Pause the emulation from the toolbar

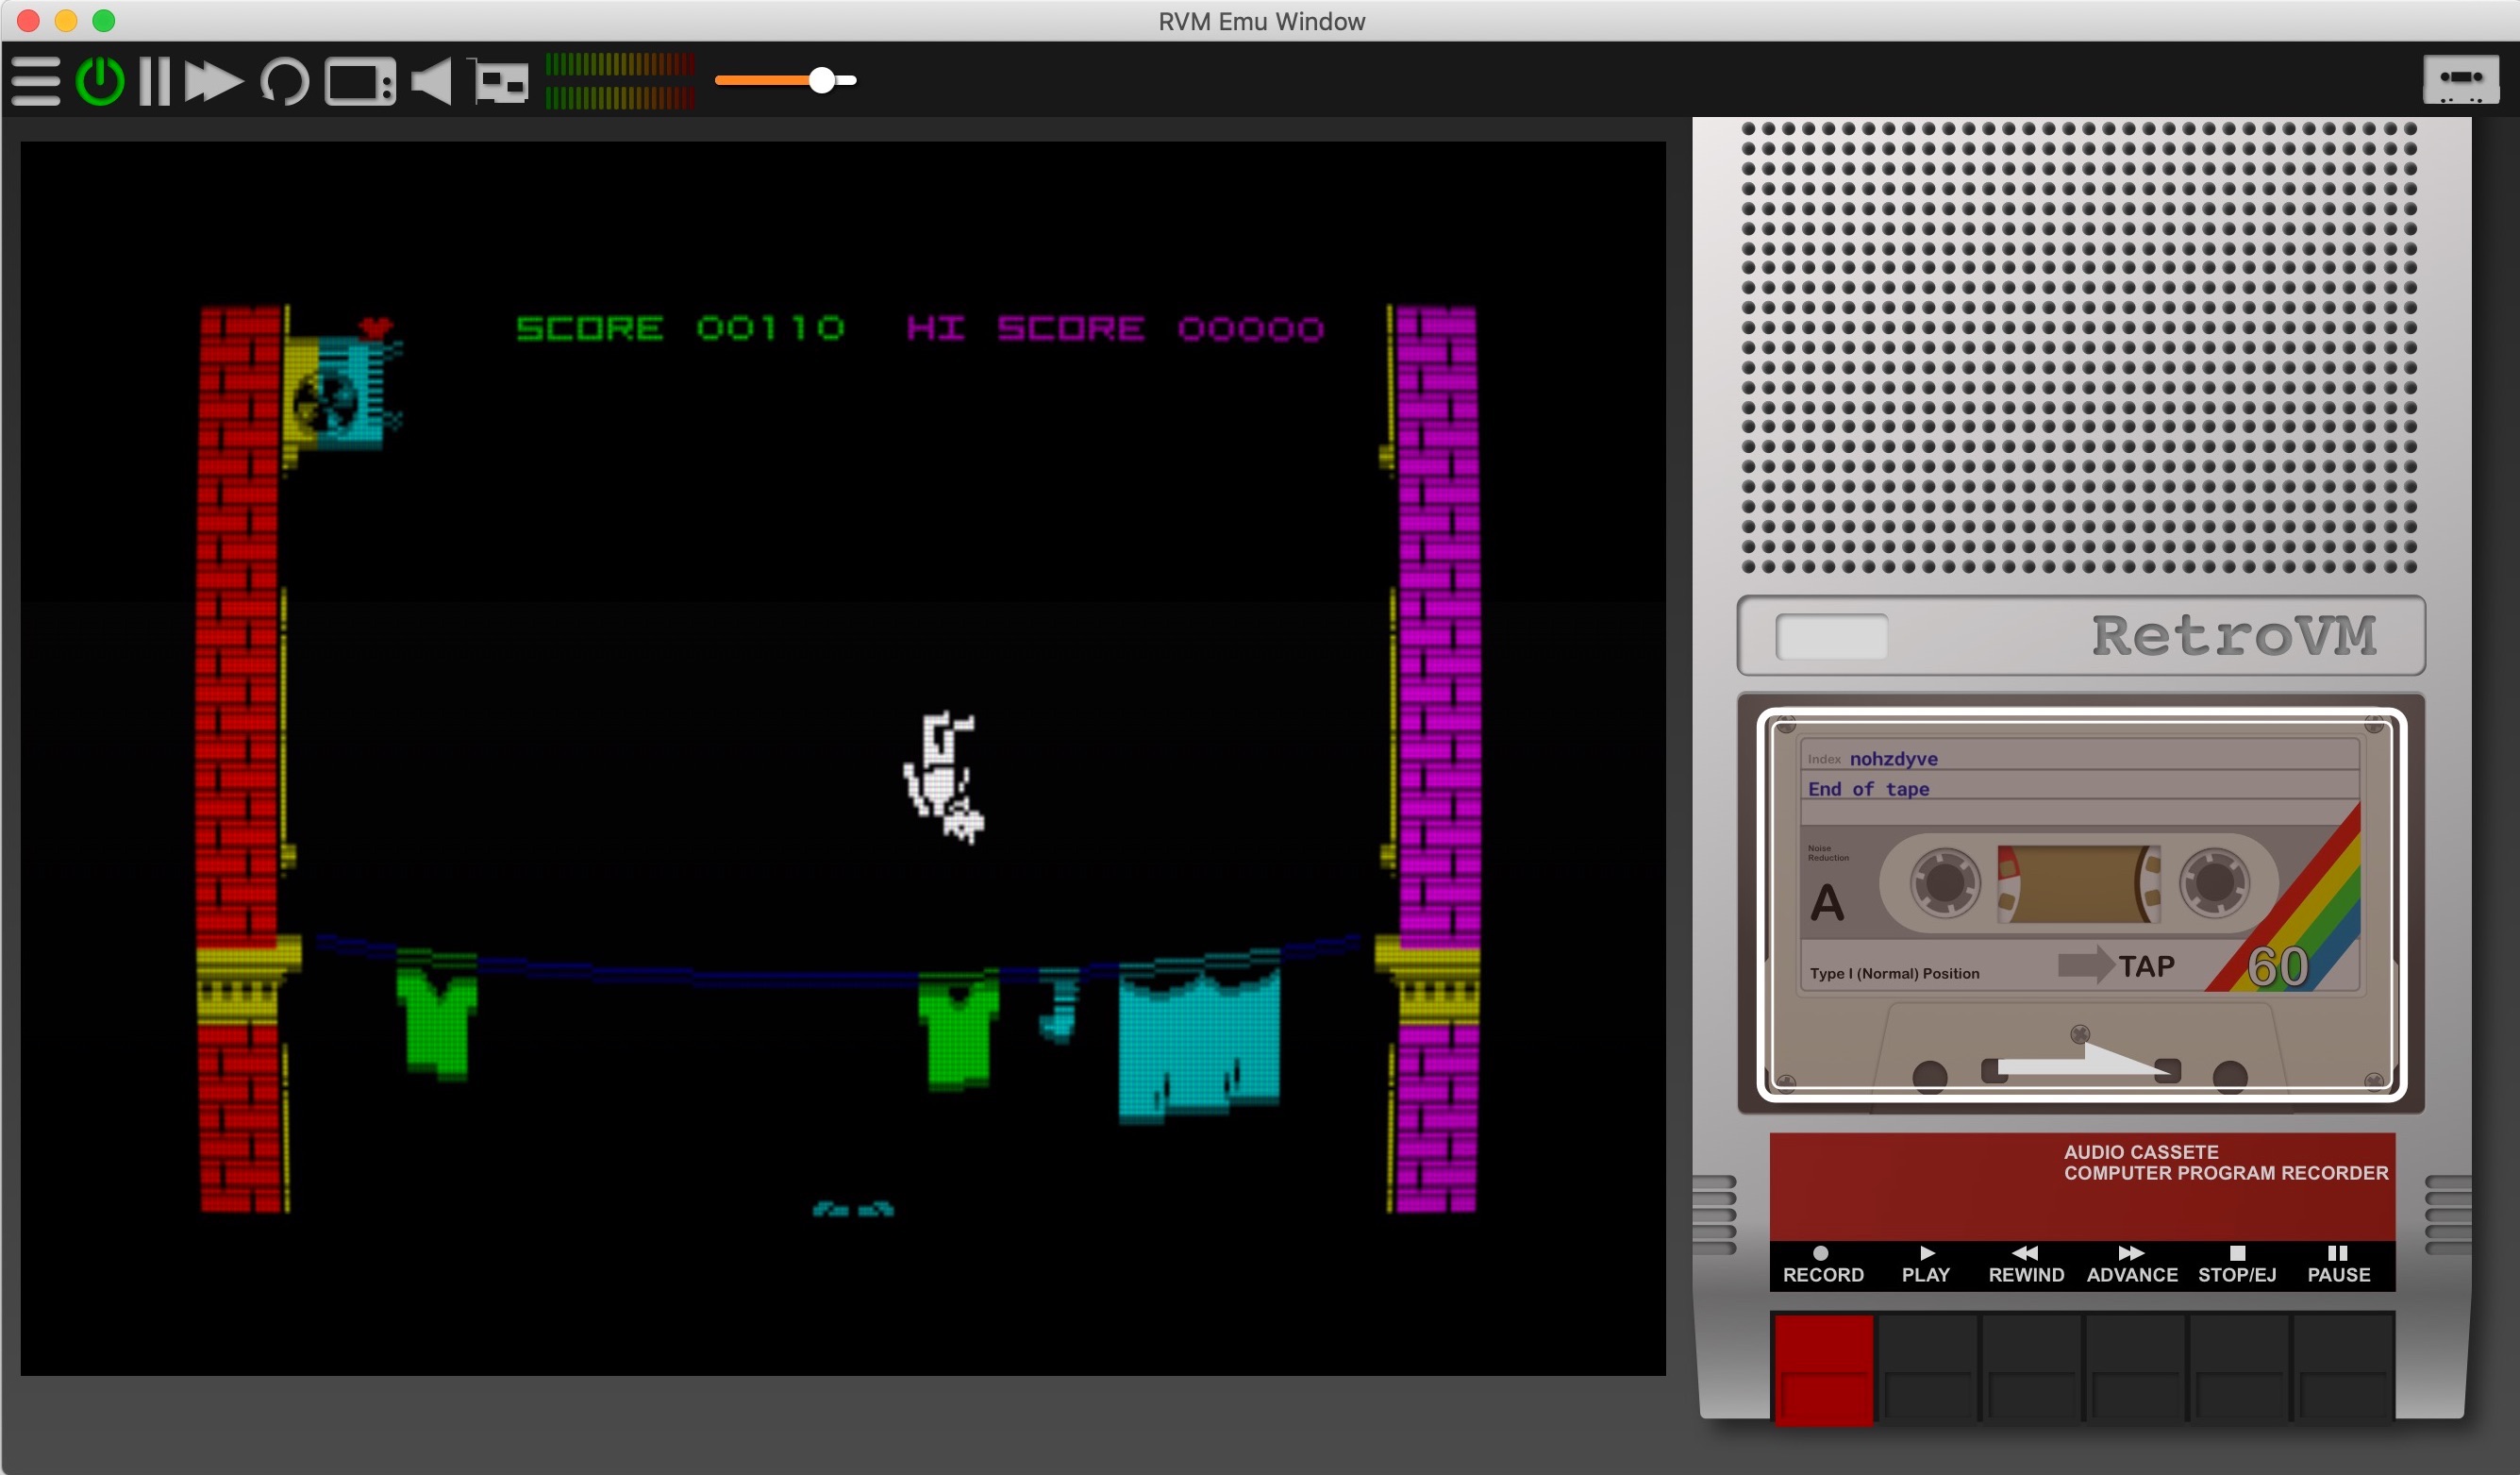pos(155,81)
